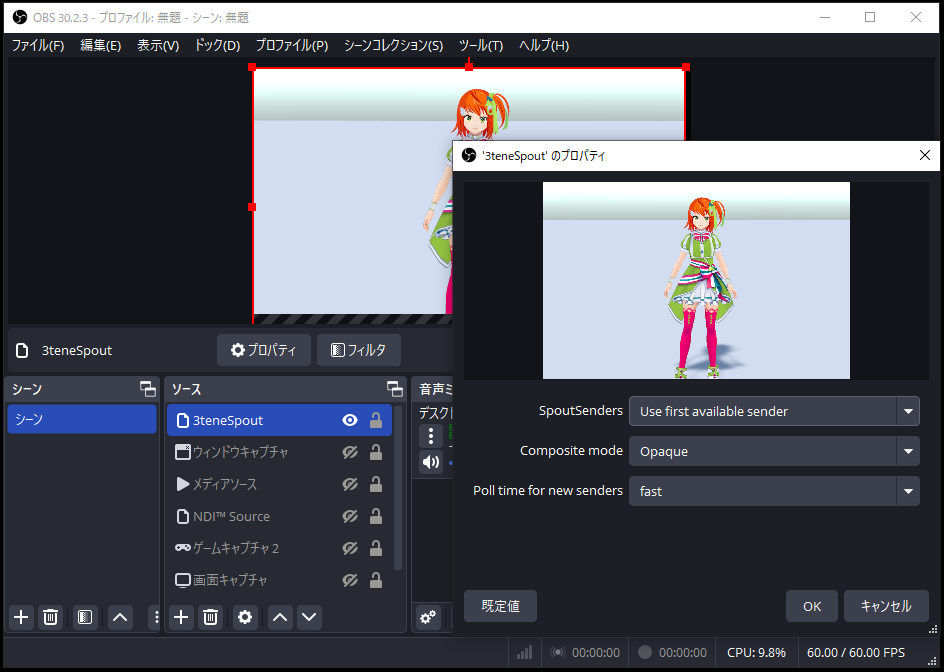Hide the 3teneSpout source with eye icon

coord(350,420)
